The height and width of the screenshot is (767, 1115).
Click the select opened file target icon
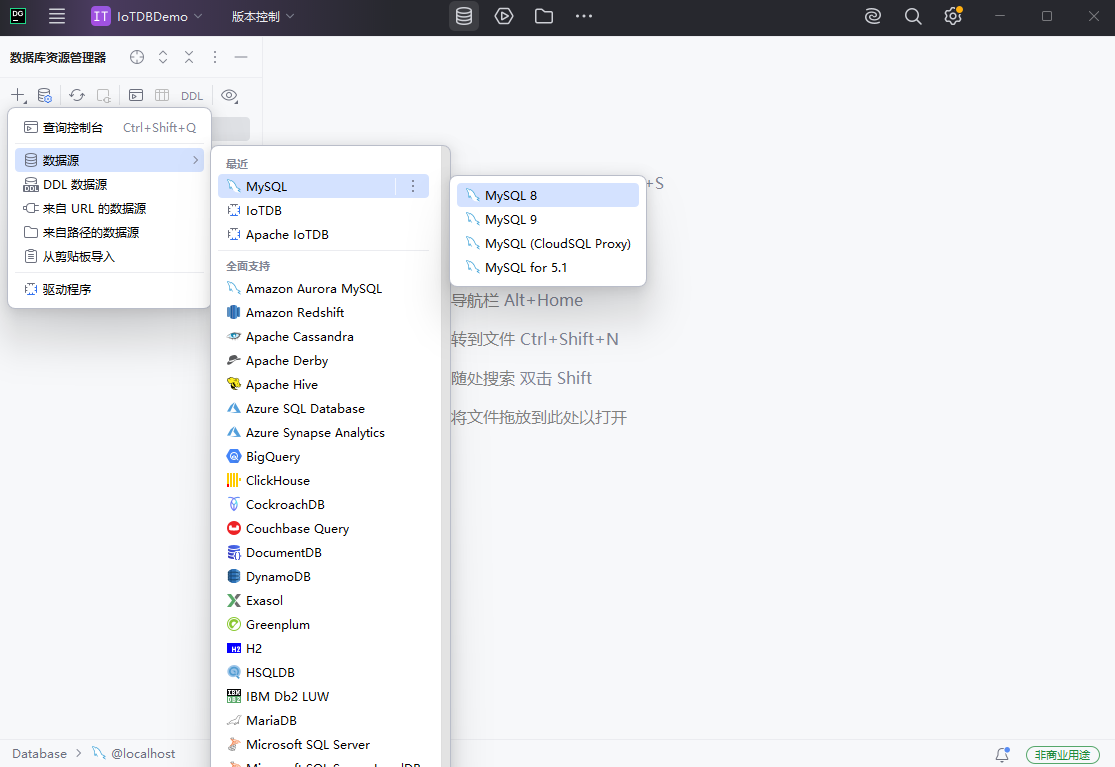click(x=137, y=57)
